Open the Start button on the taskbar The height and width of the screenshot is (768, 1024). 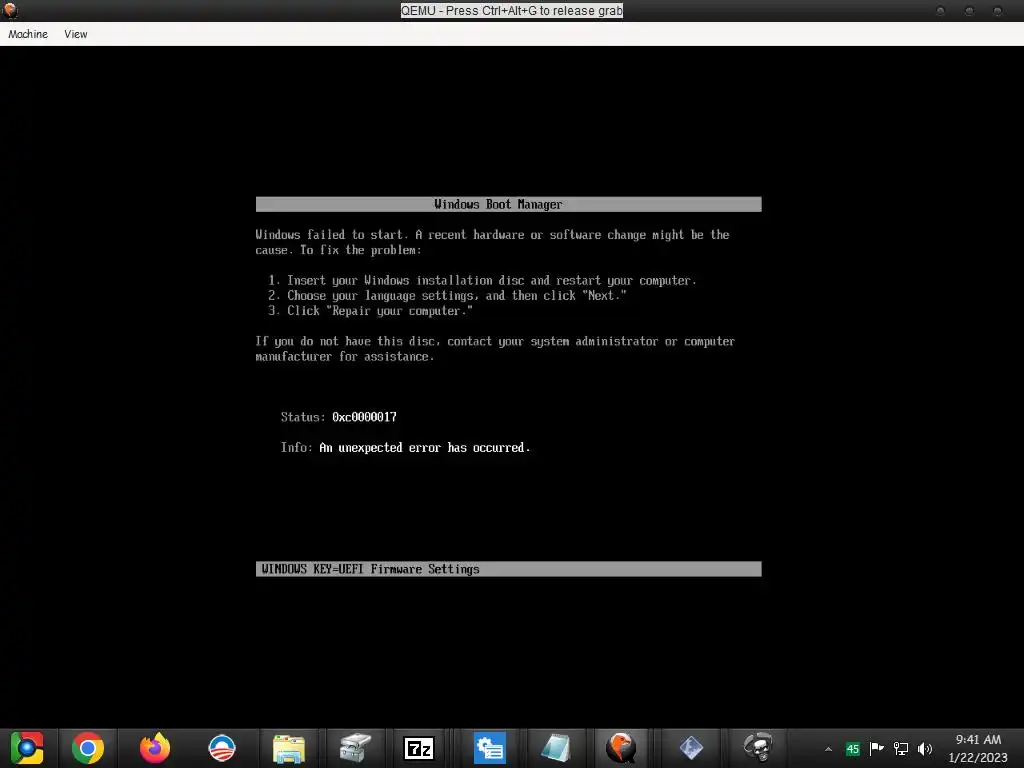(27, 748)
